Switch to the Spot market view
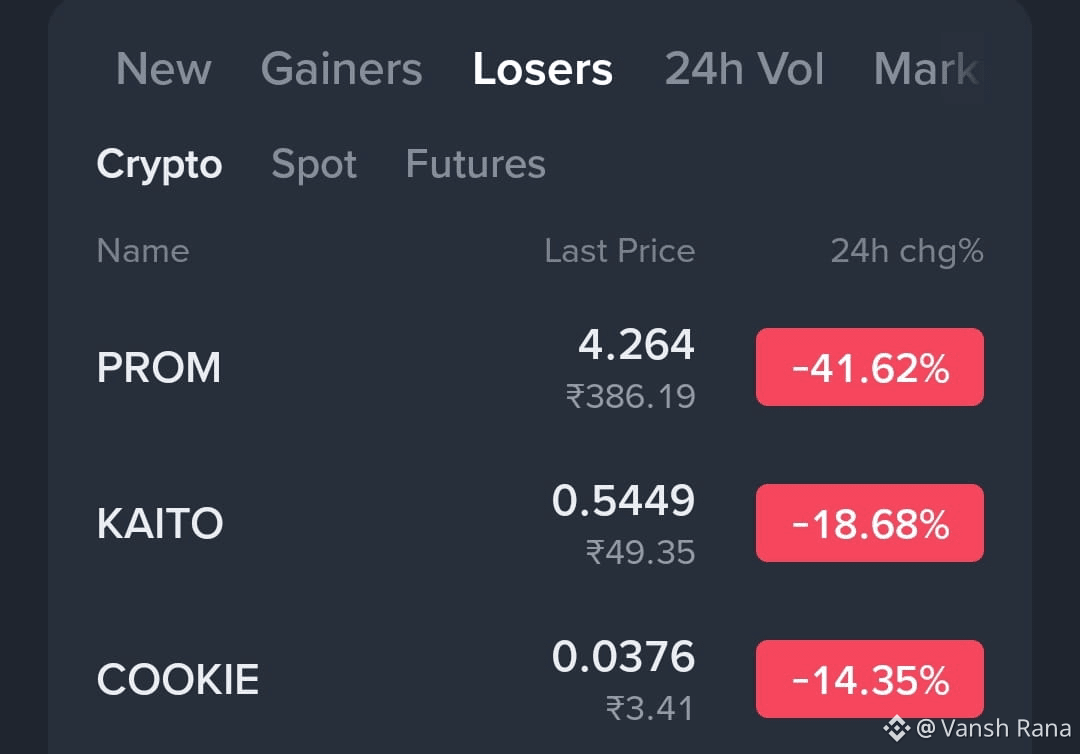 coord(314,164)
